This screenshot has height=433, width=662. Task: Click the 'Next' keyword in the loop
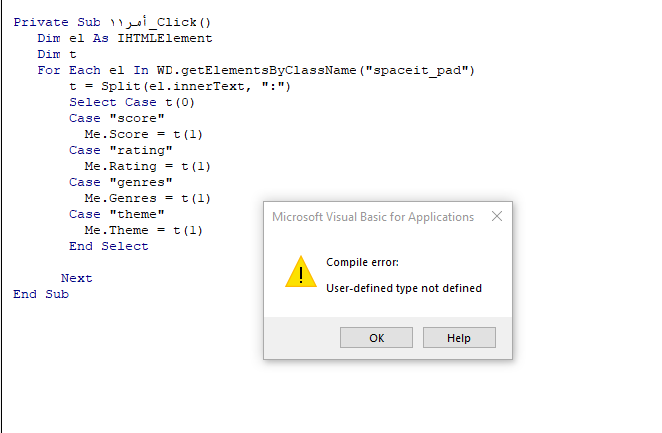coord(76,279)
